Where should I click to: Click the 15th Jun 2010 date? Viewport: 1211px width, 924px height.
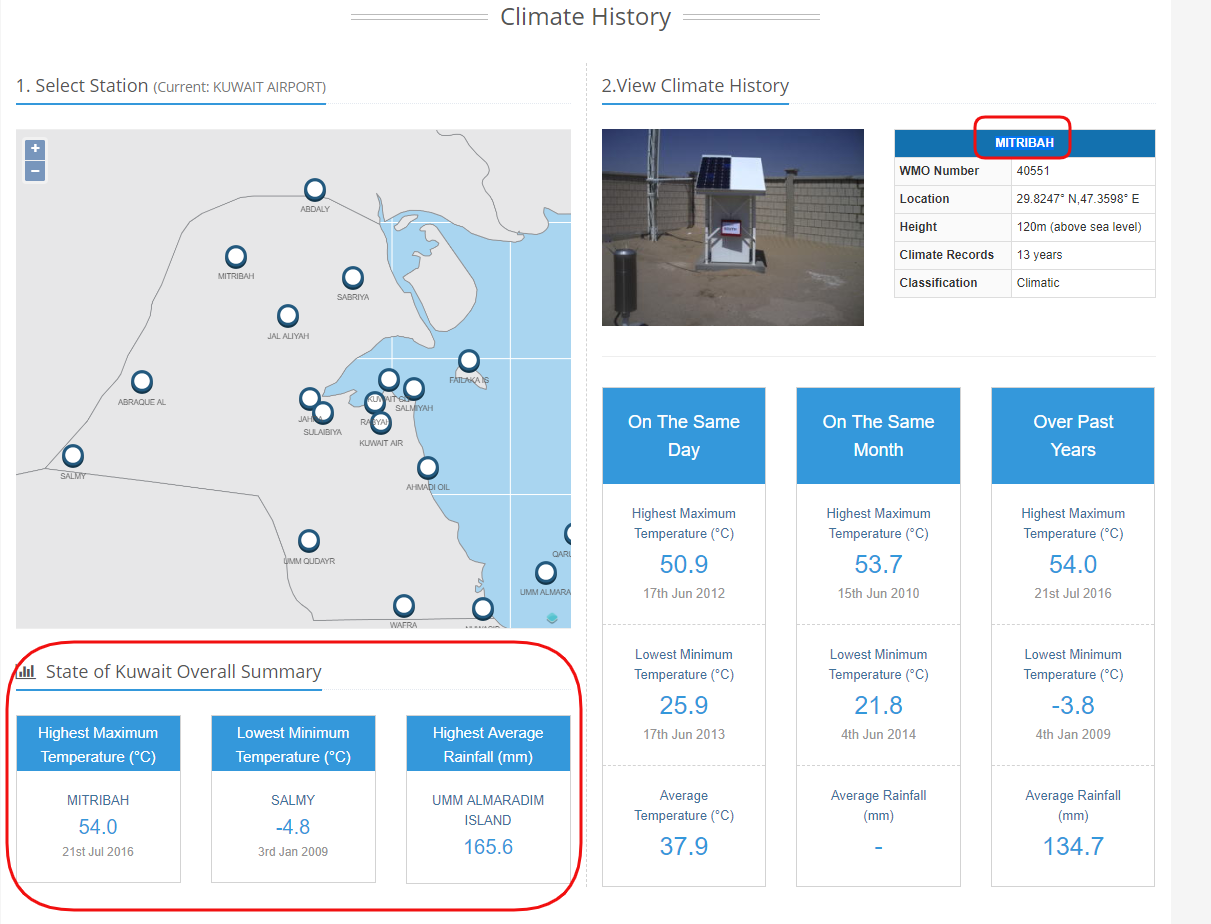(x=878, y=593)
